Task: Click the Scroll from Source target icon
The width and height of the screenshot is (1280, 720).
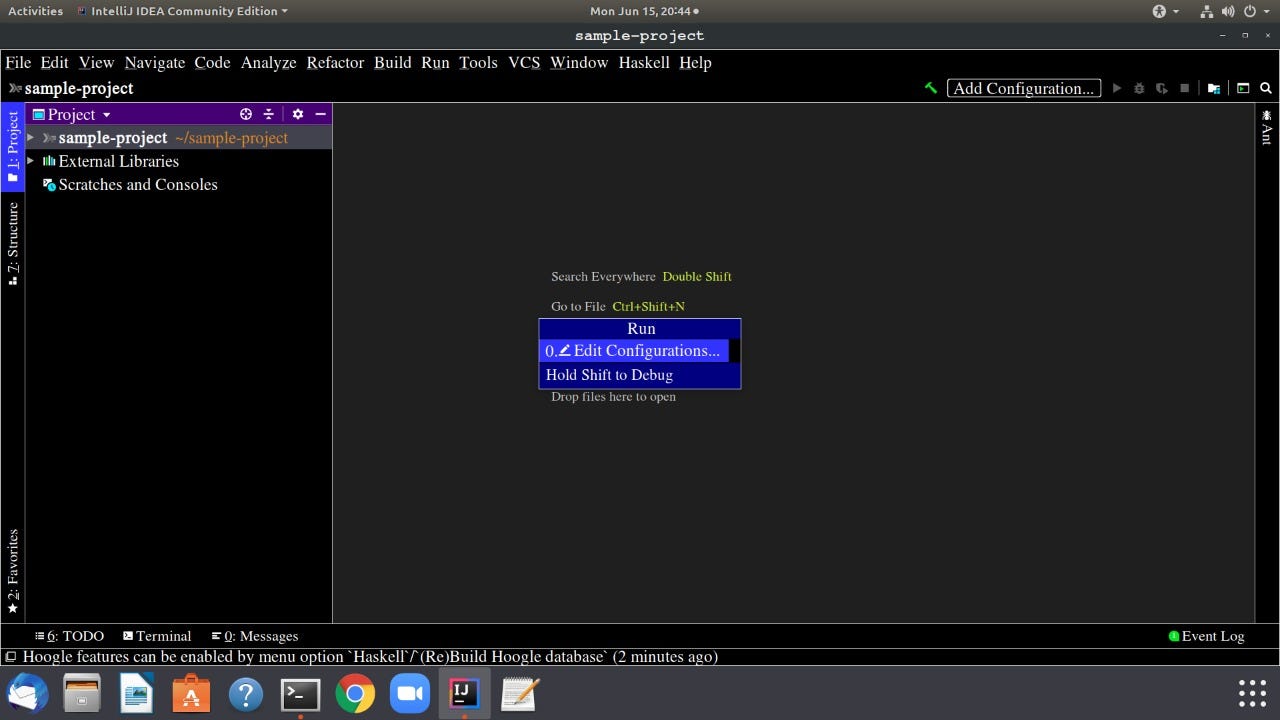Action: pos(246,114)
